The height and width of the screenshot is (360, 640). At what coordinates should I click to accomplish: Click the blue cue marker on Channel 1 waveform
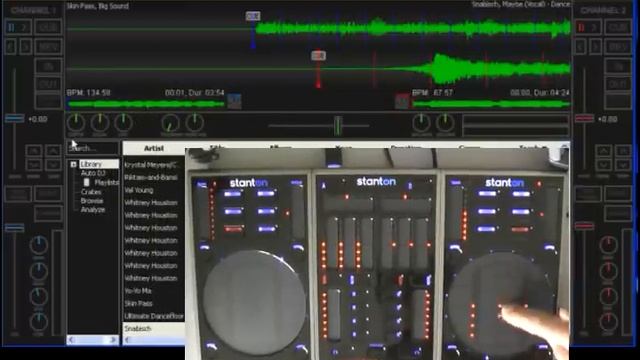(x=253, y=16)
